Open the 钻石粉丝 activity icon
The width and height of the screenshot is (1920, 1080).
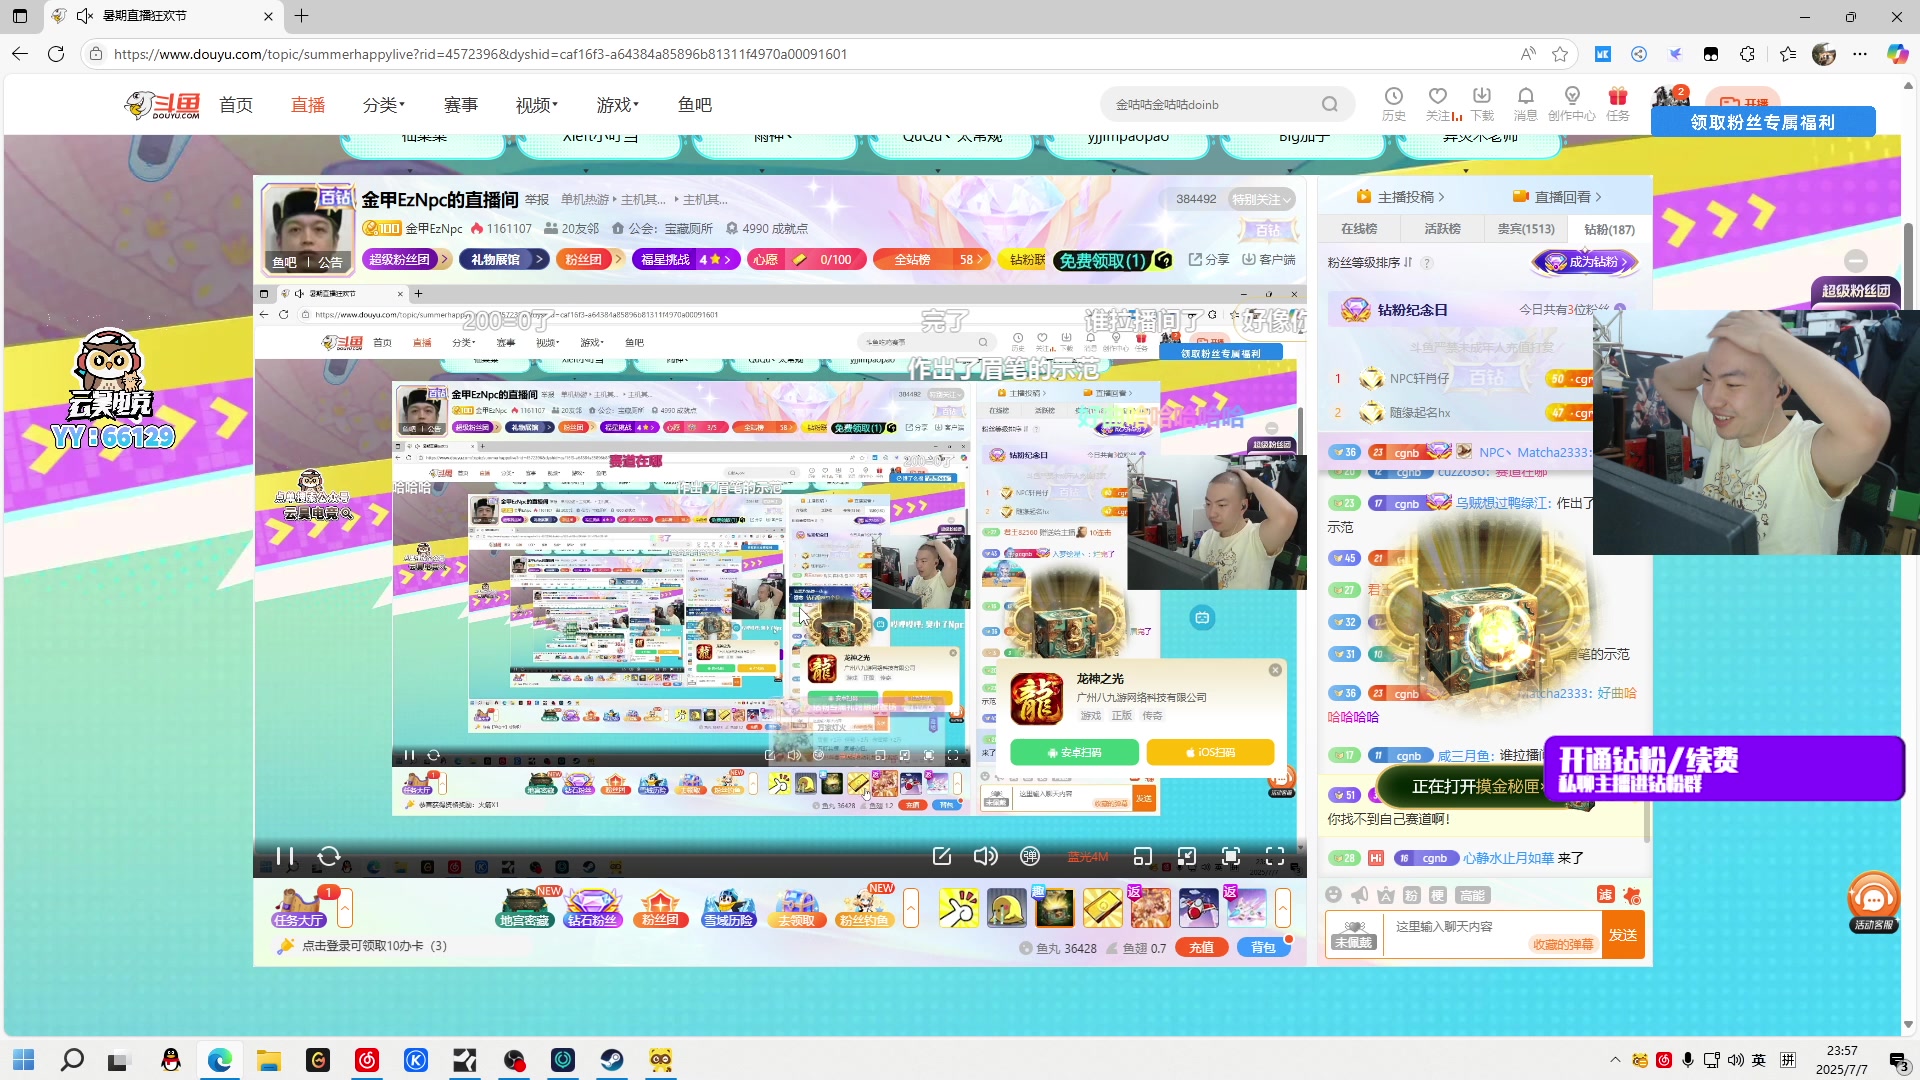click(x=593, y=908)
